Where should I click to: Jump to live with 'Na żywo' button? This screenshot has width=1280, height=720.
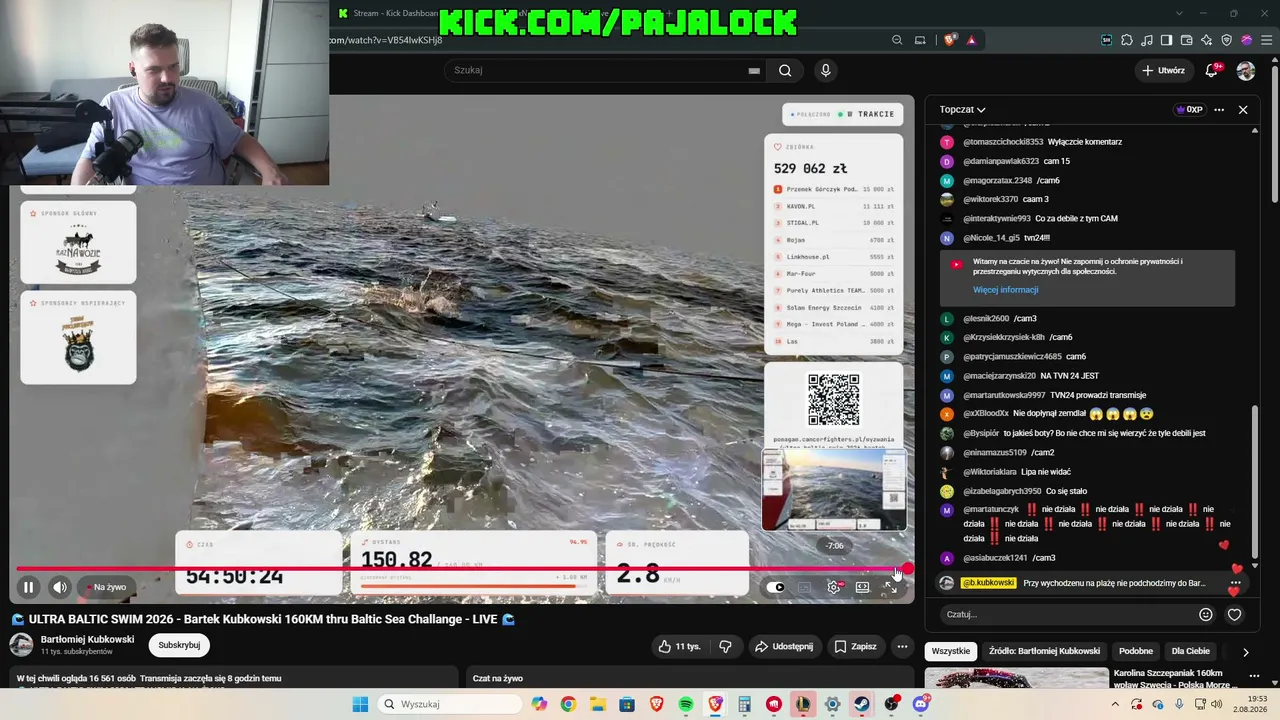pyautogui.click(x=106, y=587)
